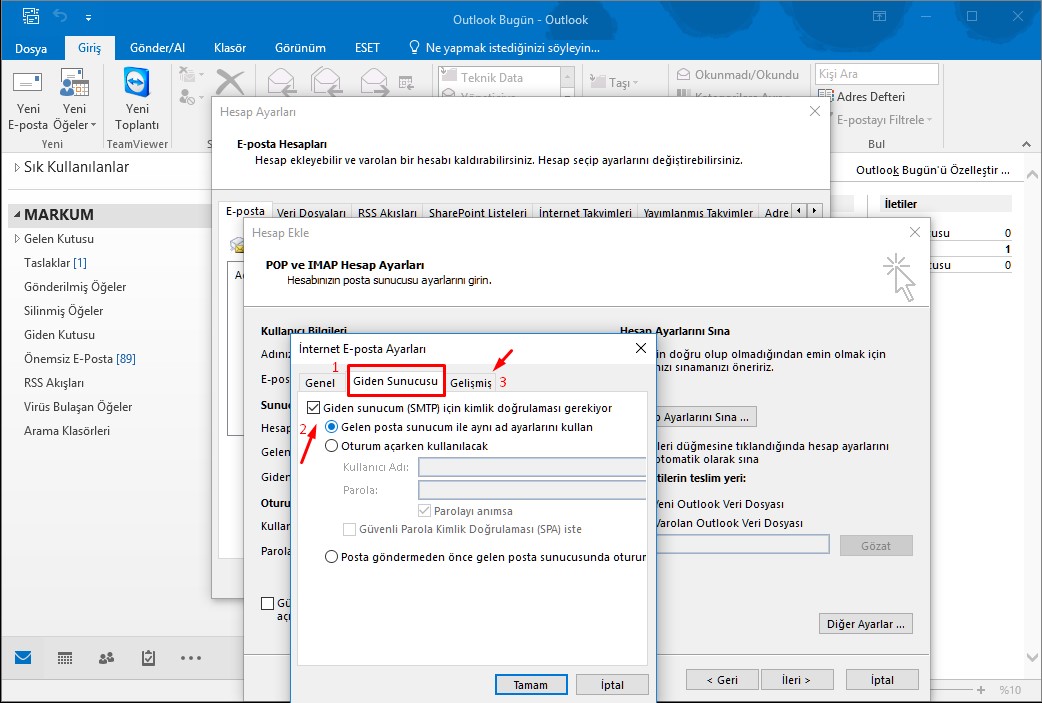
Task: Select the Giden Sunucusu tab
Action: (x=395, y=381)
